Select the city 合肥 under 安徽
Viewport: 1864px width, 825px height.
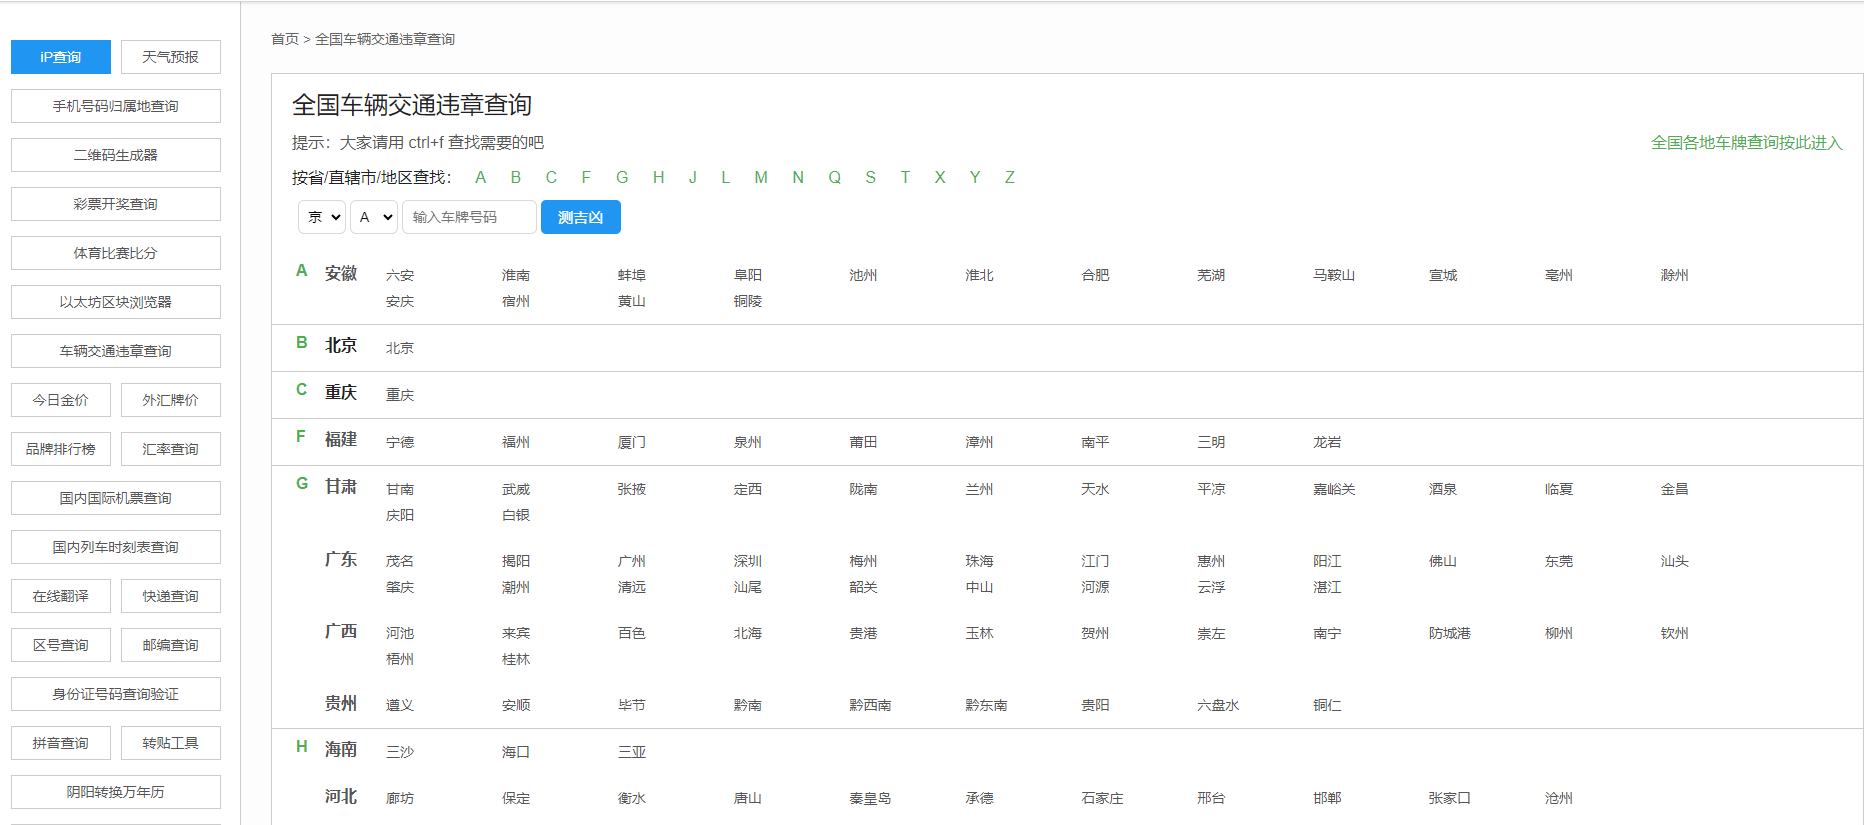(x=1095, y=275)
